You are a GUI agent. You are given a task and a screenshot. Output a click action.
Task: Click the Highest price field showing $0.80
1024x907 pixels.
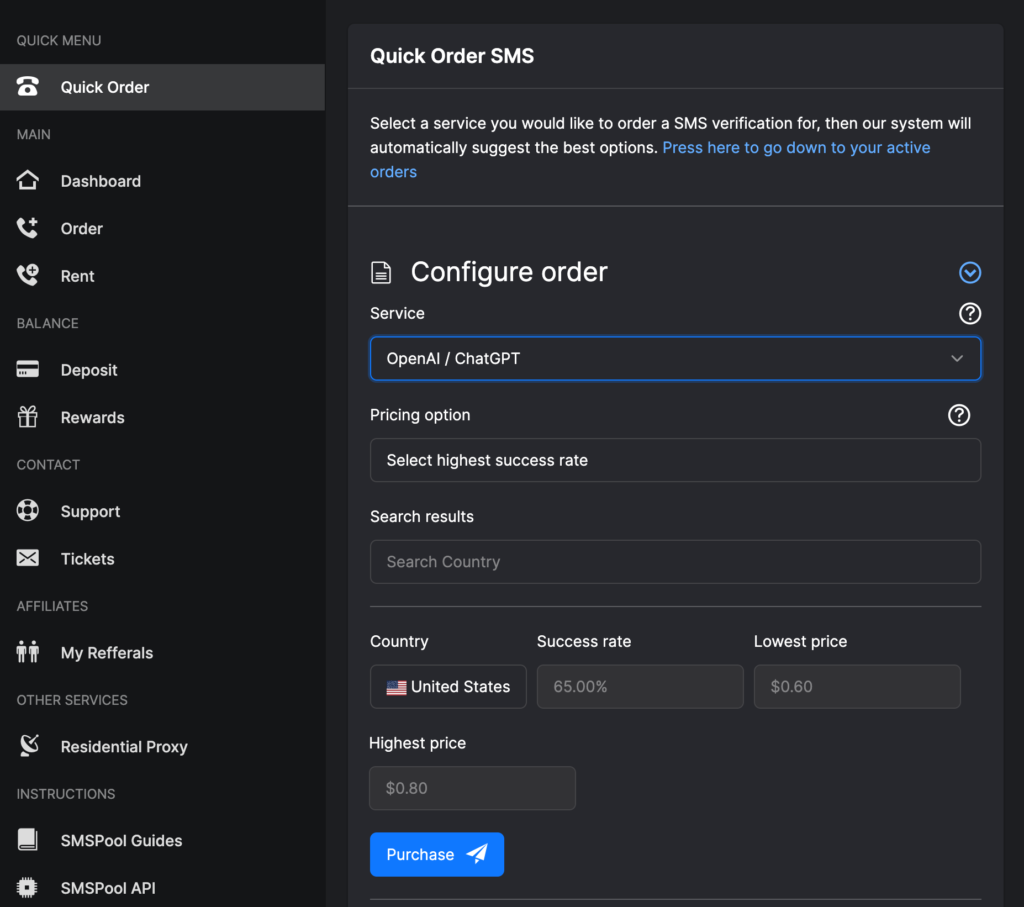(x=472, y=788)
